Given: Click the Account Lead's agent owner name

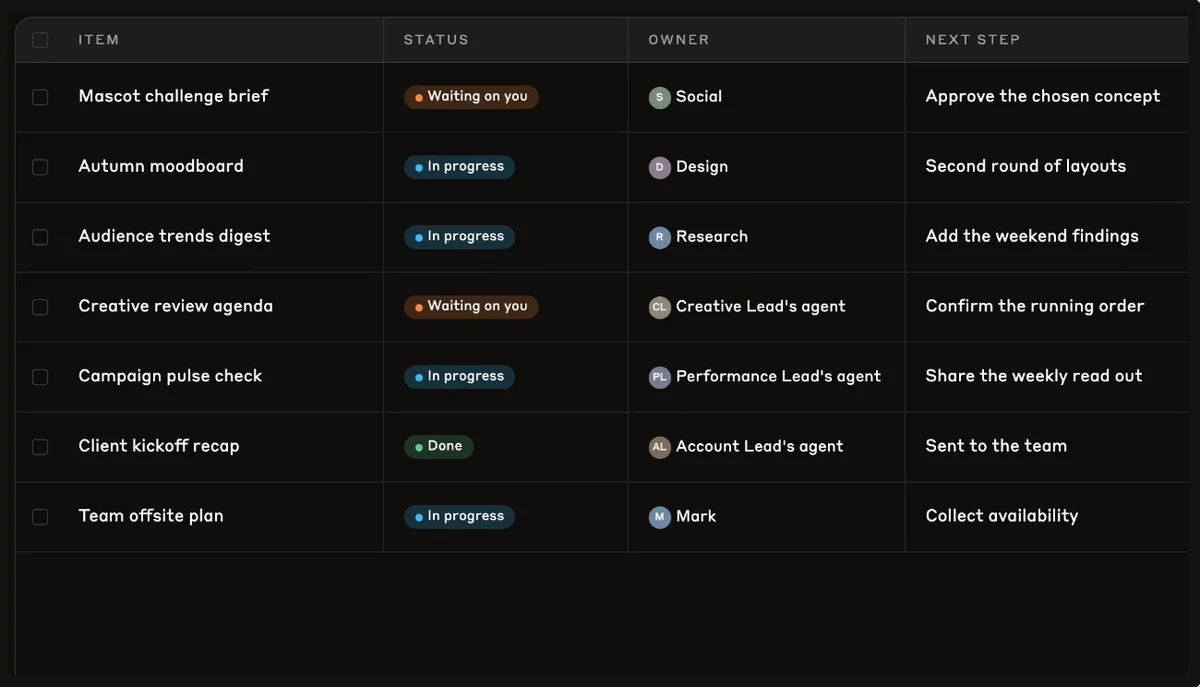Looking at the screenshot, I should click(760, 447).
